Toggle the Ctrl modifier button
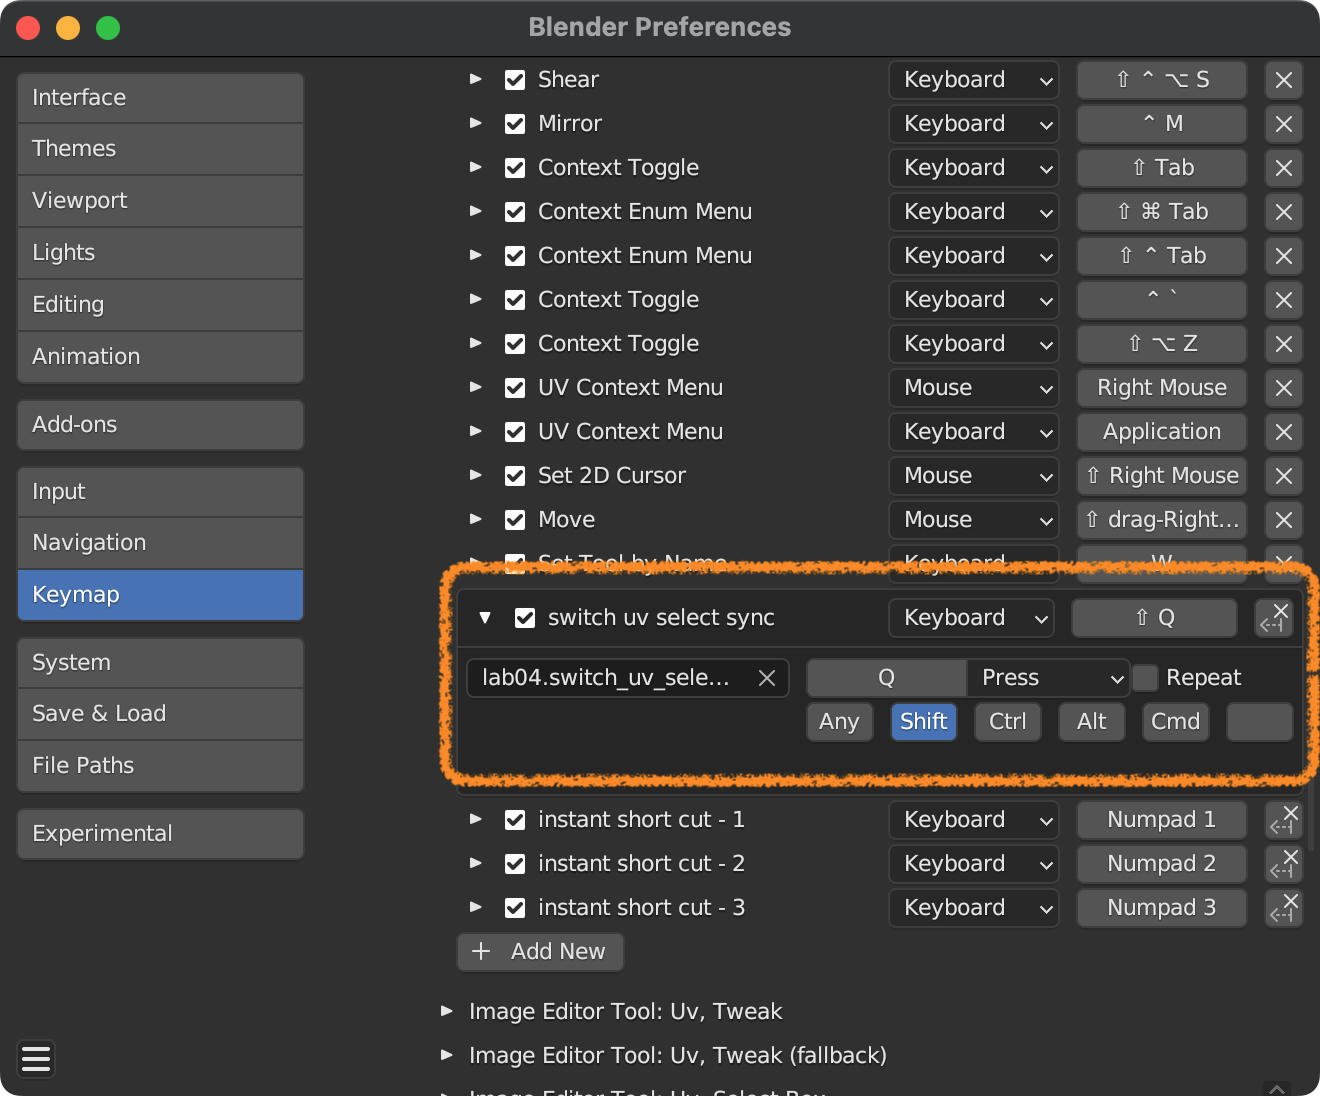Screen dimensions: 1320x1096 click(x=1007, y=722)
